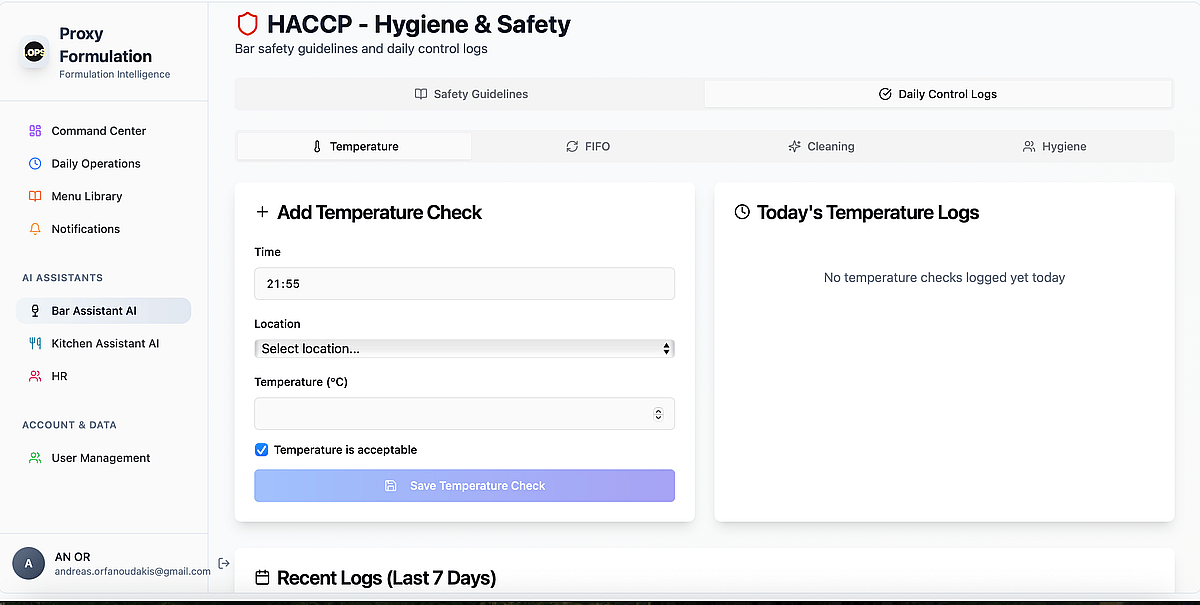Click the Daily Operations clock icon
Image resolution: width=1200 pixels, height=605 pixels.
pyautogui.click(x=35, y=164)
